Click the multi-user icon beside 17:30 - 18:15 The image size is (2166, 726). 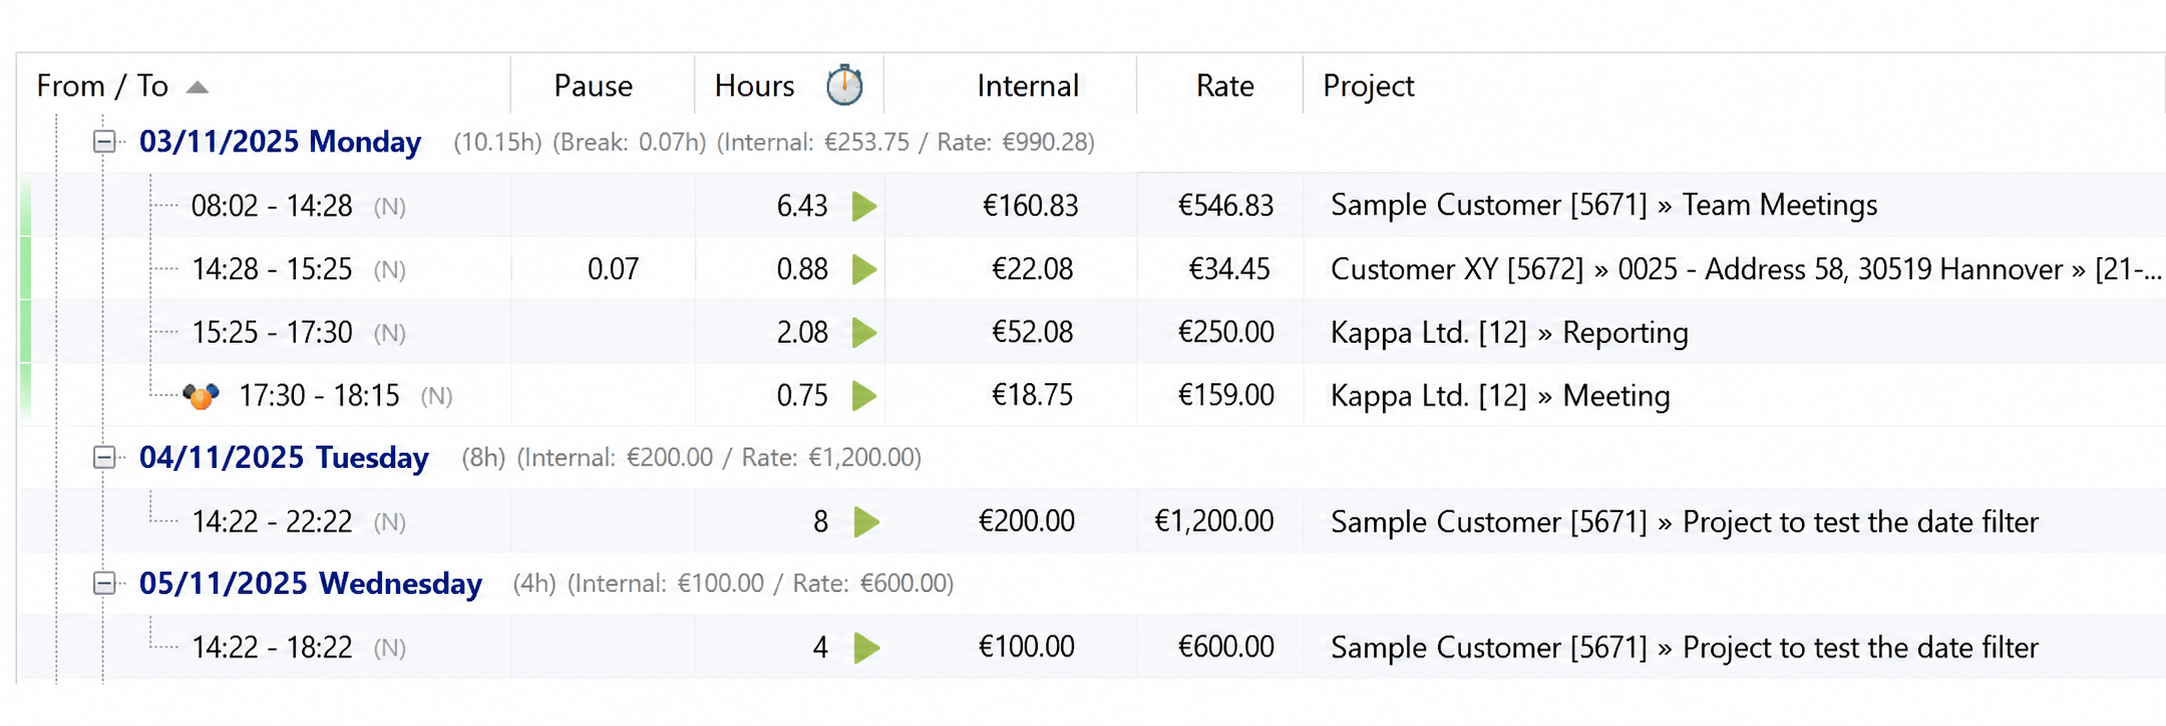pos(201,396)
